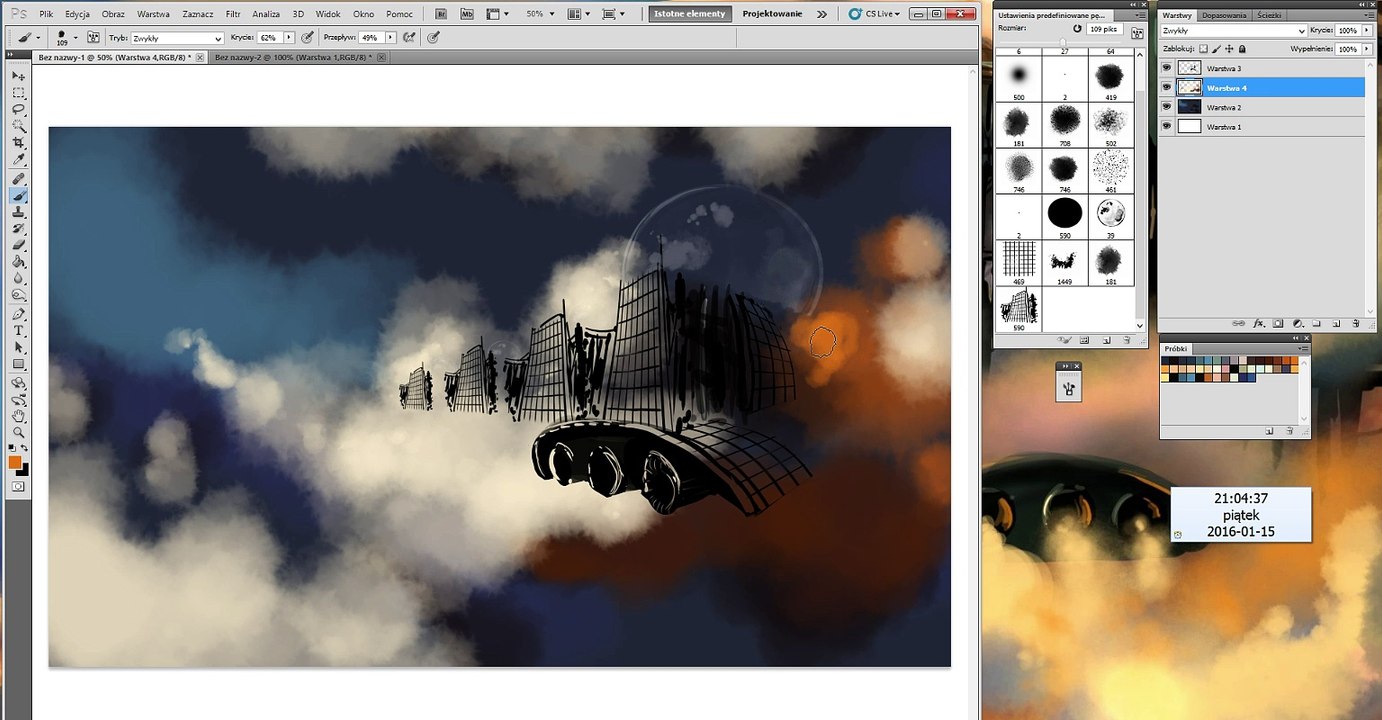Select the Move tool

pyautogui.click(x=18, y=76)
